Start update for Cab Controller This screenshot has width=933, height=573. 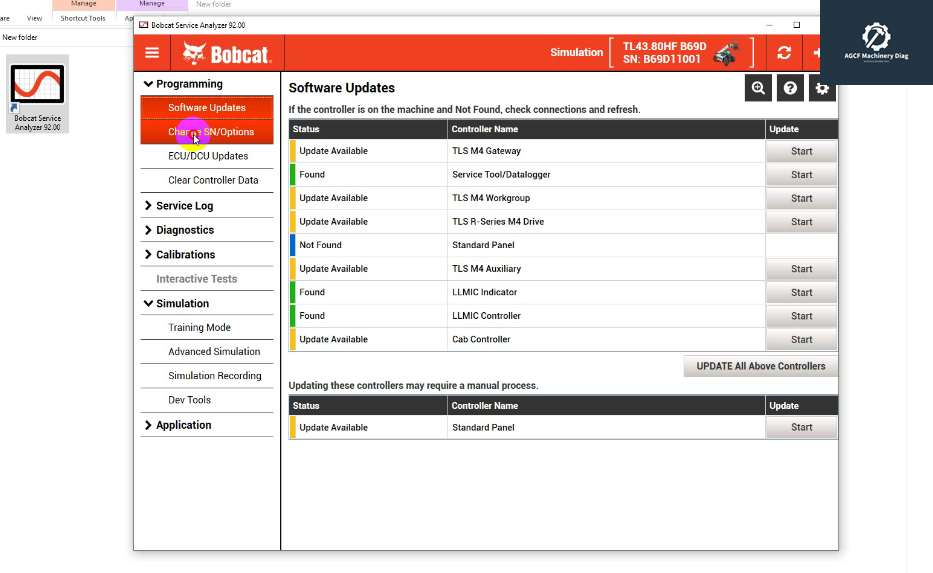[801, 340]
